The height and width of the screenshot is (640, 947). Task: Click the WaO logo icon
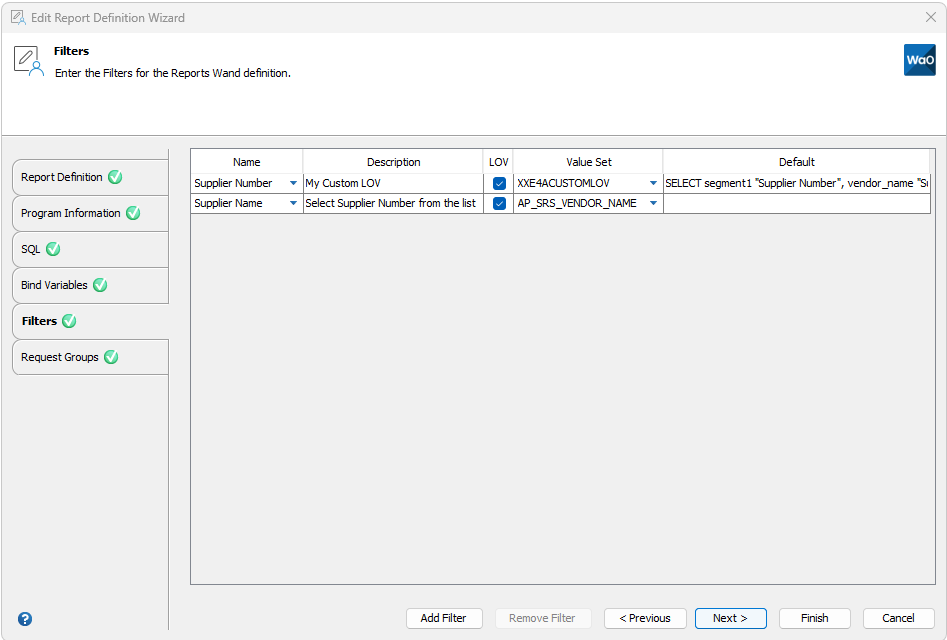pyautogui.click(x=919, y=60)
